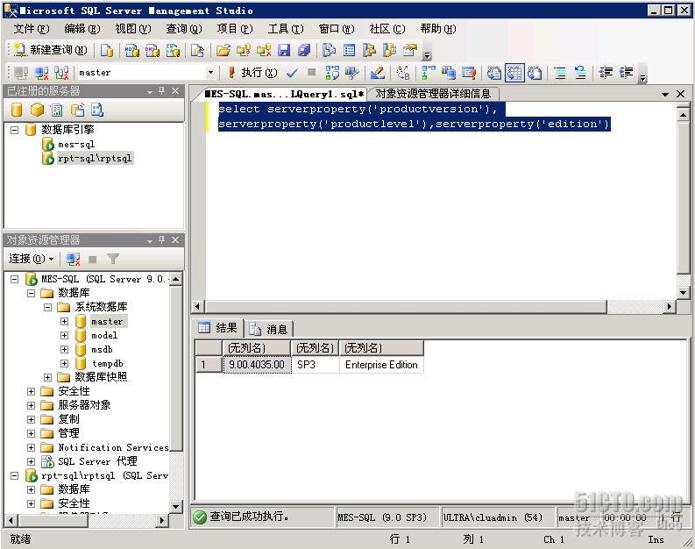Select the msdb database
Screen dimensions: 695x549
coord(102,350)
